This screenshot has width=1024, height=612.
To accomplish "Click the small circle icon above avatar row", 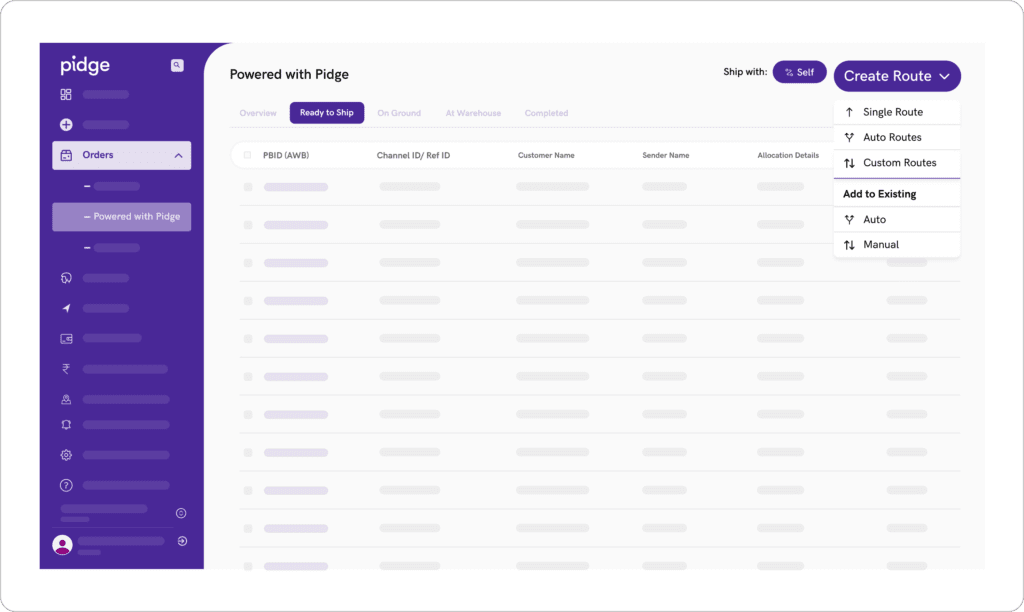I will (x=182, y=513).
